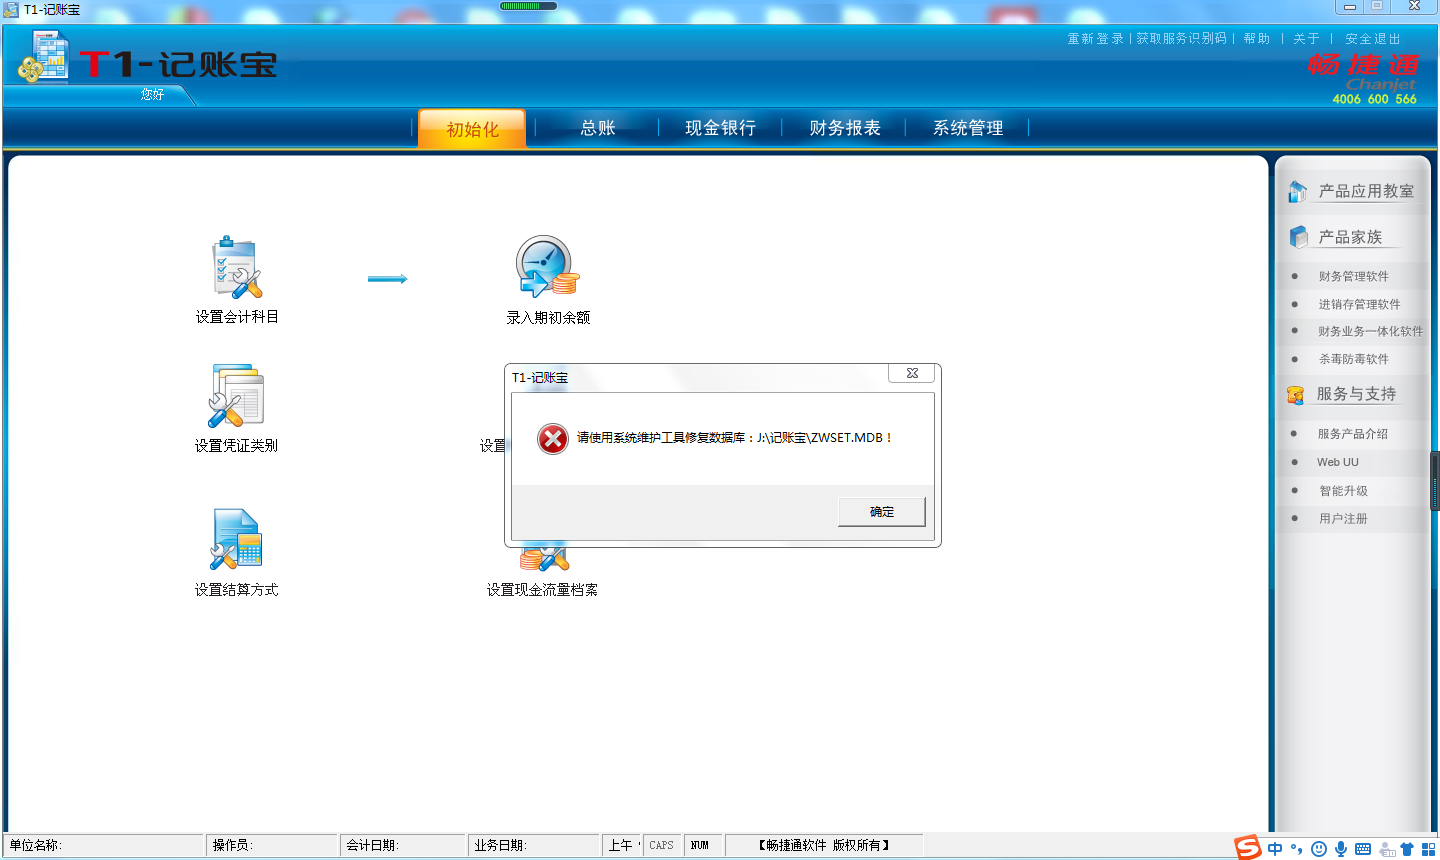1440x860 pixels.
Task: Click the 设置现金流量档案 label
Action: click(x=542, y=590)
